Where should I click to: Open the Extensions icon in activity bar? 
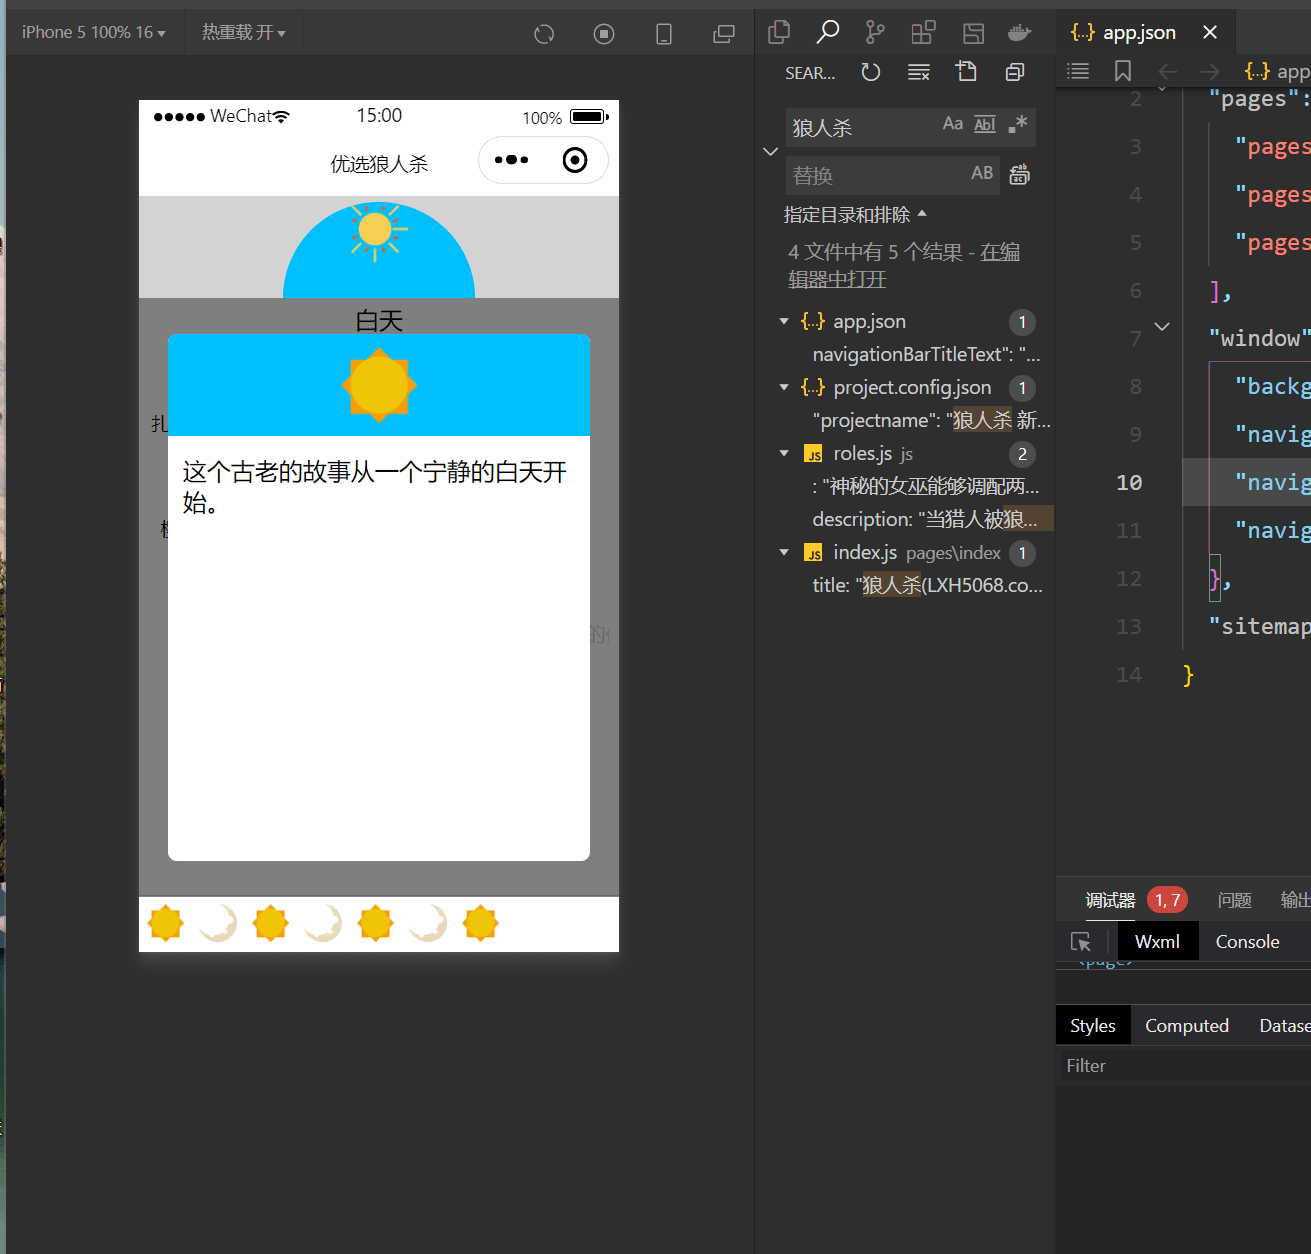click(923, 33)
